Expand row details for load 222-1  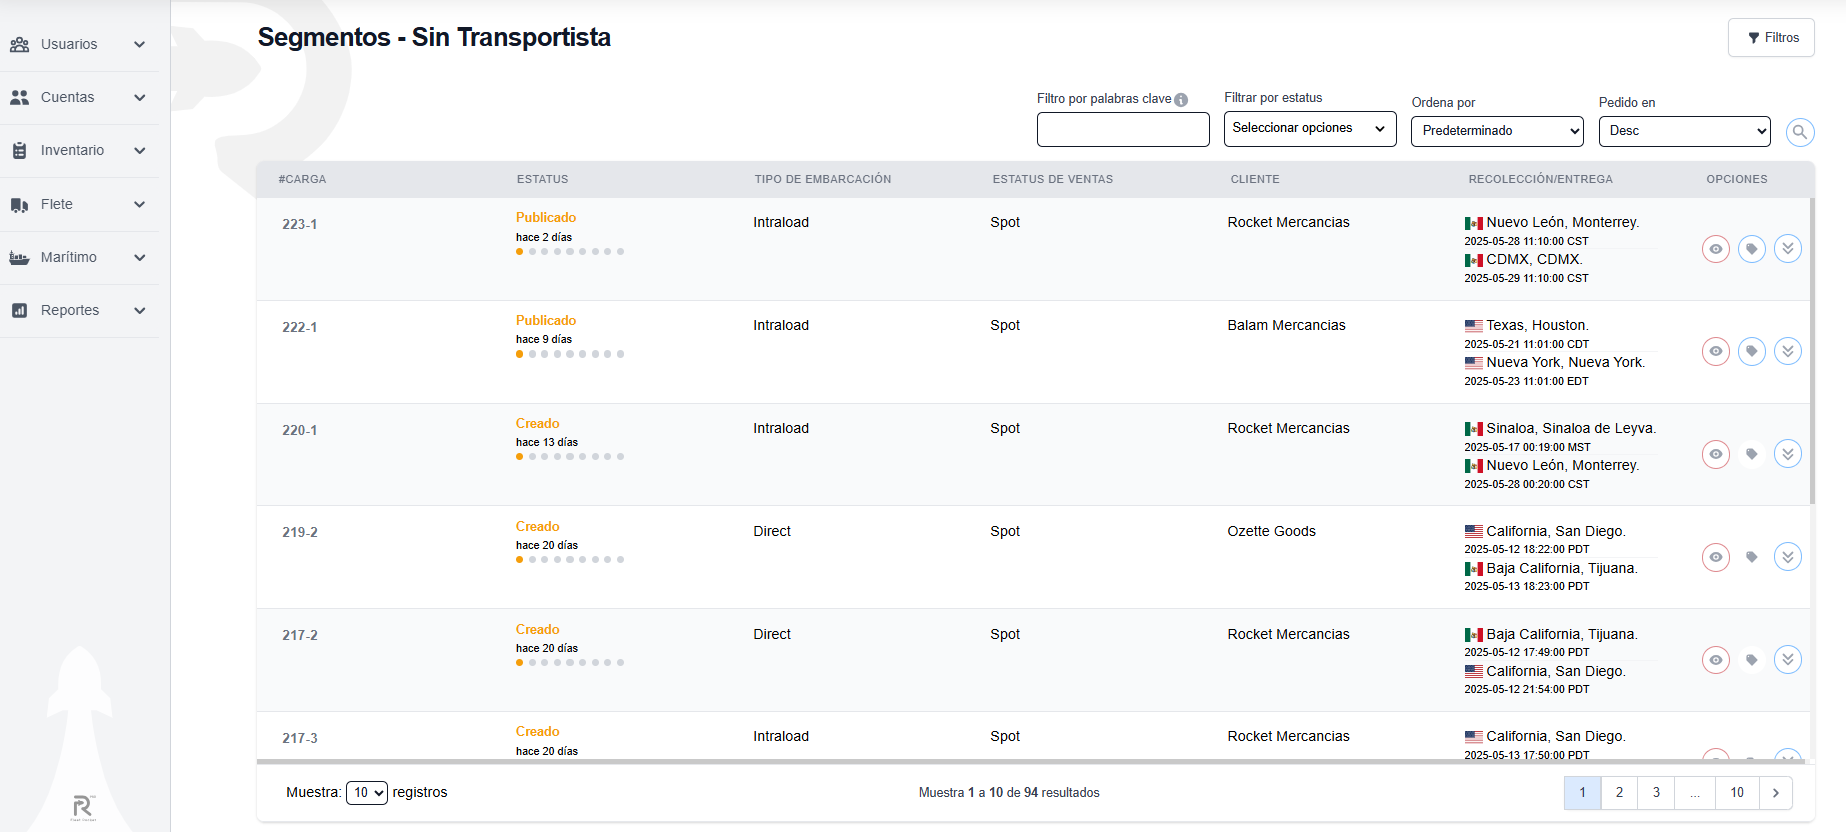[1788, 352]
